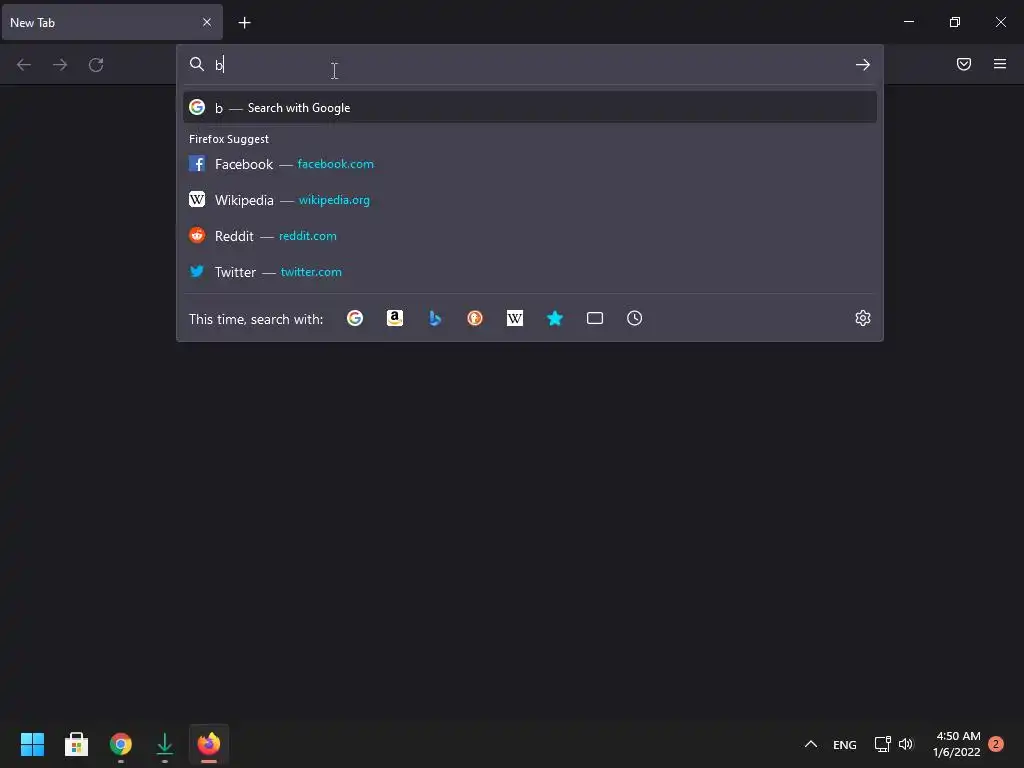This screenshot has height=768, width=1024.
Task: Open the Reddit suggestion
Action: [x=530, y=236]
